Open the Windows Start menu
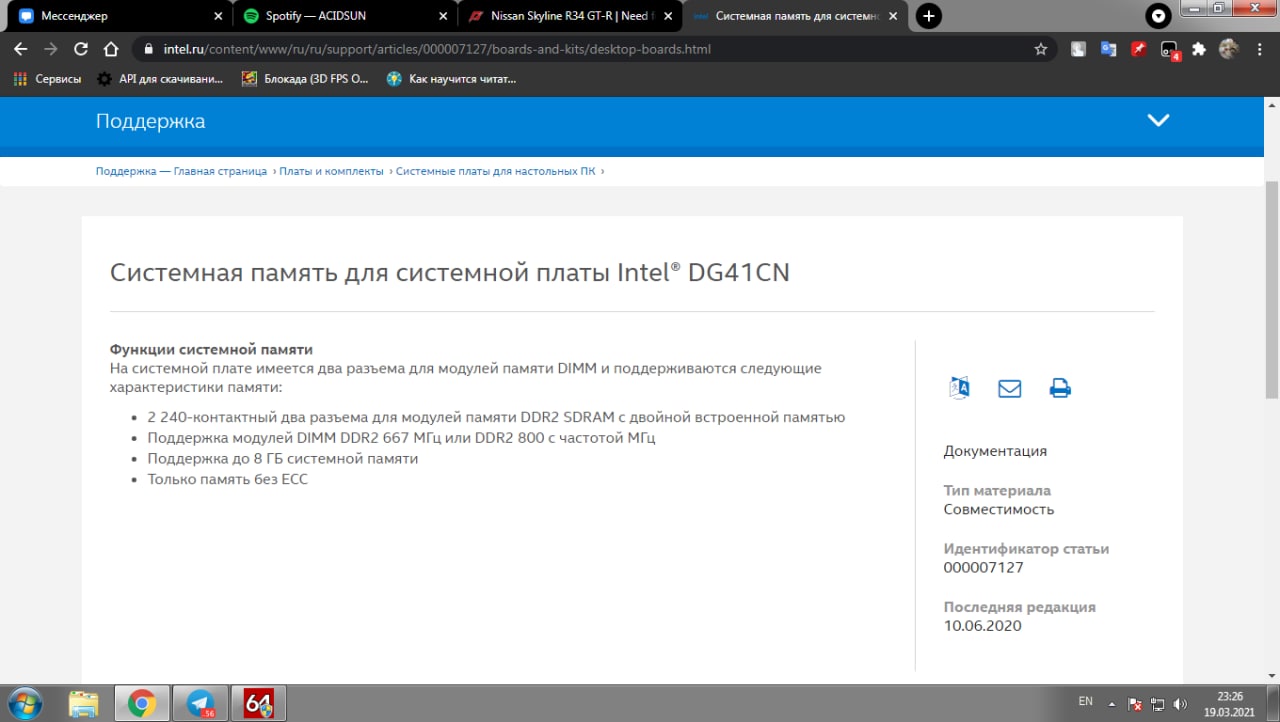 (23, 704)
